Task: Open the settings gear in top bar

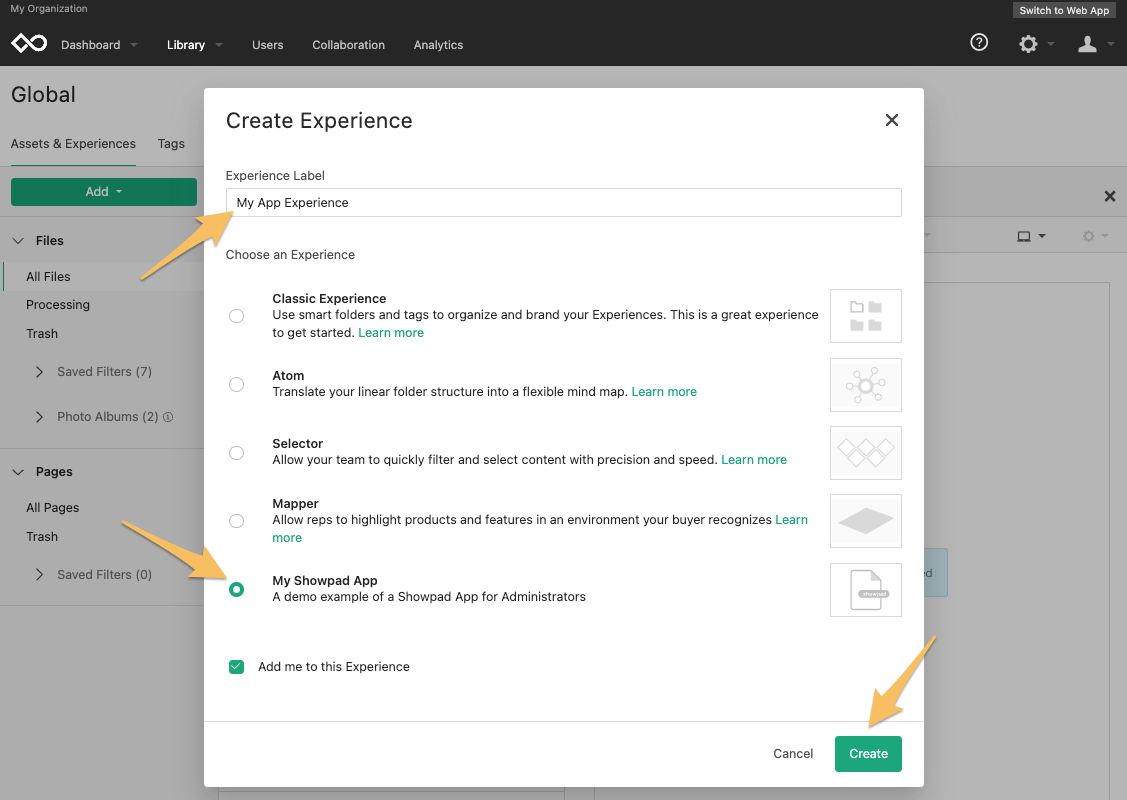Action: (x=1029, y=44)
